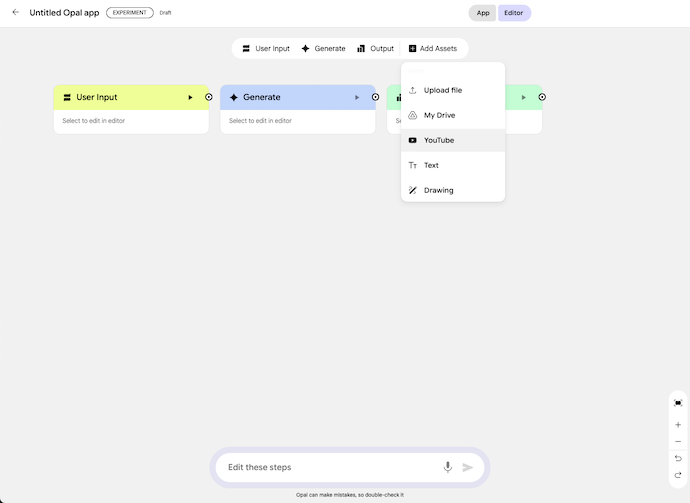Go back using the top-left arrow
Viewport: 690px width, 503px height.
16,12
